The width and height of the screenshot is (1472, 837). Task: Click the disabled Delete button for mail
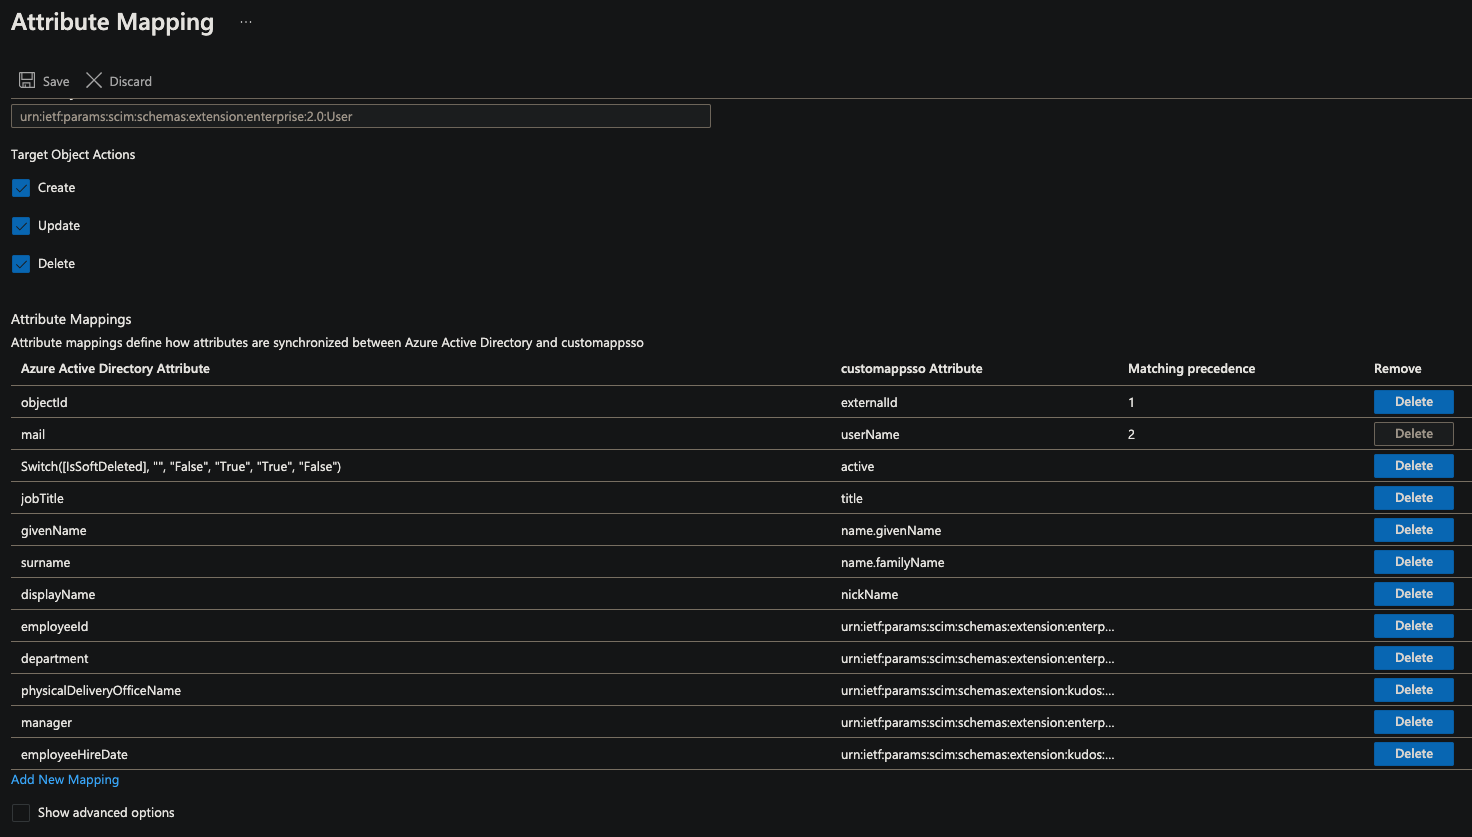1413,434
